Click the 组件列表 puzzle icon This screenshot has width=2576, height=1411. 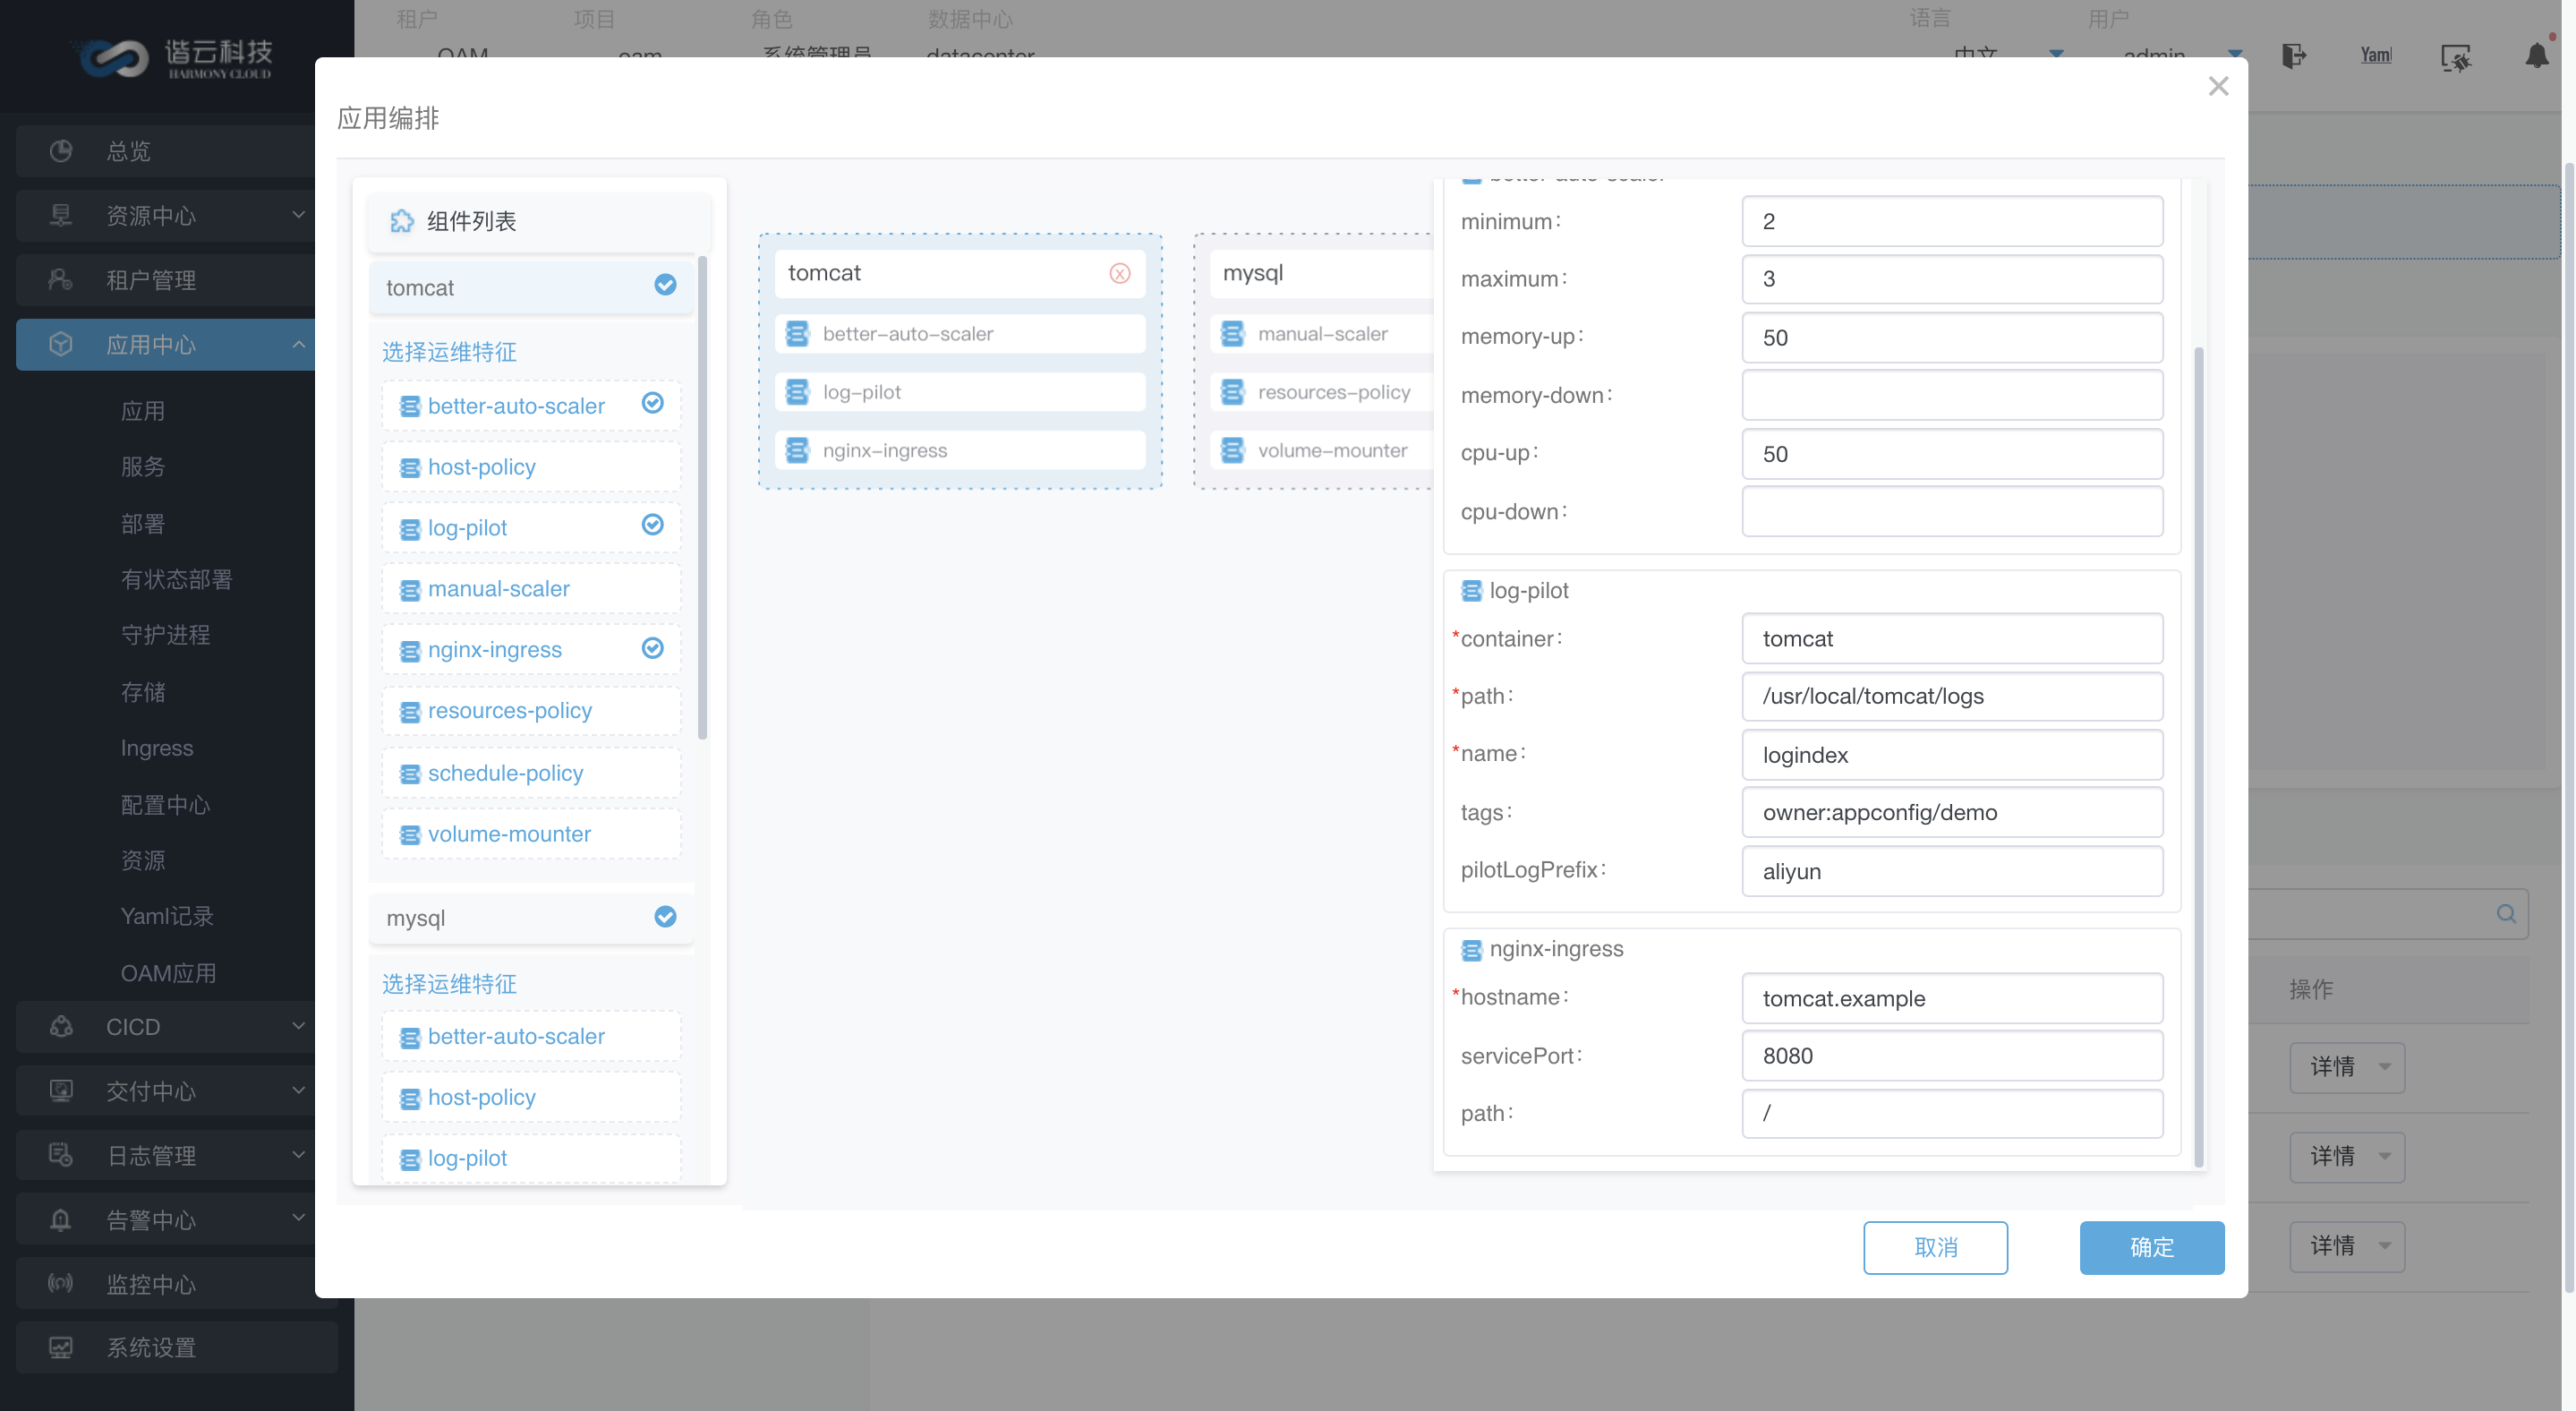click(x=402, y=221)
